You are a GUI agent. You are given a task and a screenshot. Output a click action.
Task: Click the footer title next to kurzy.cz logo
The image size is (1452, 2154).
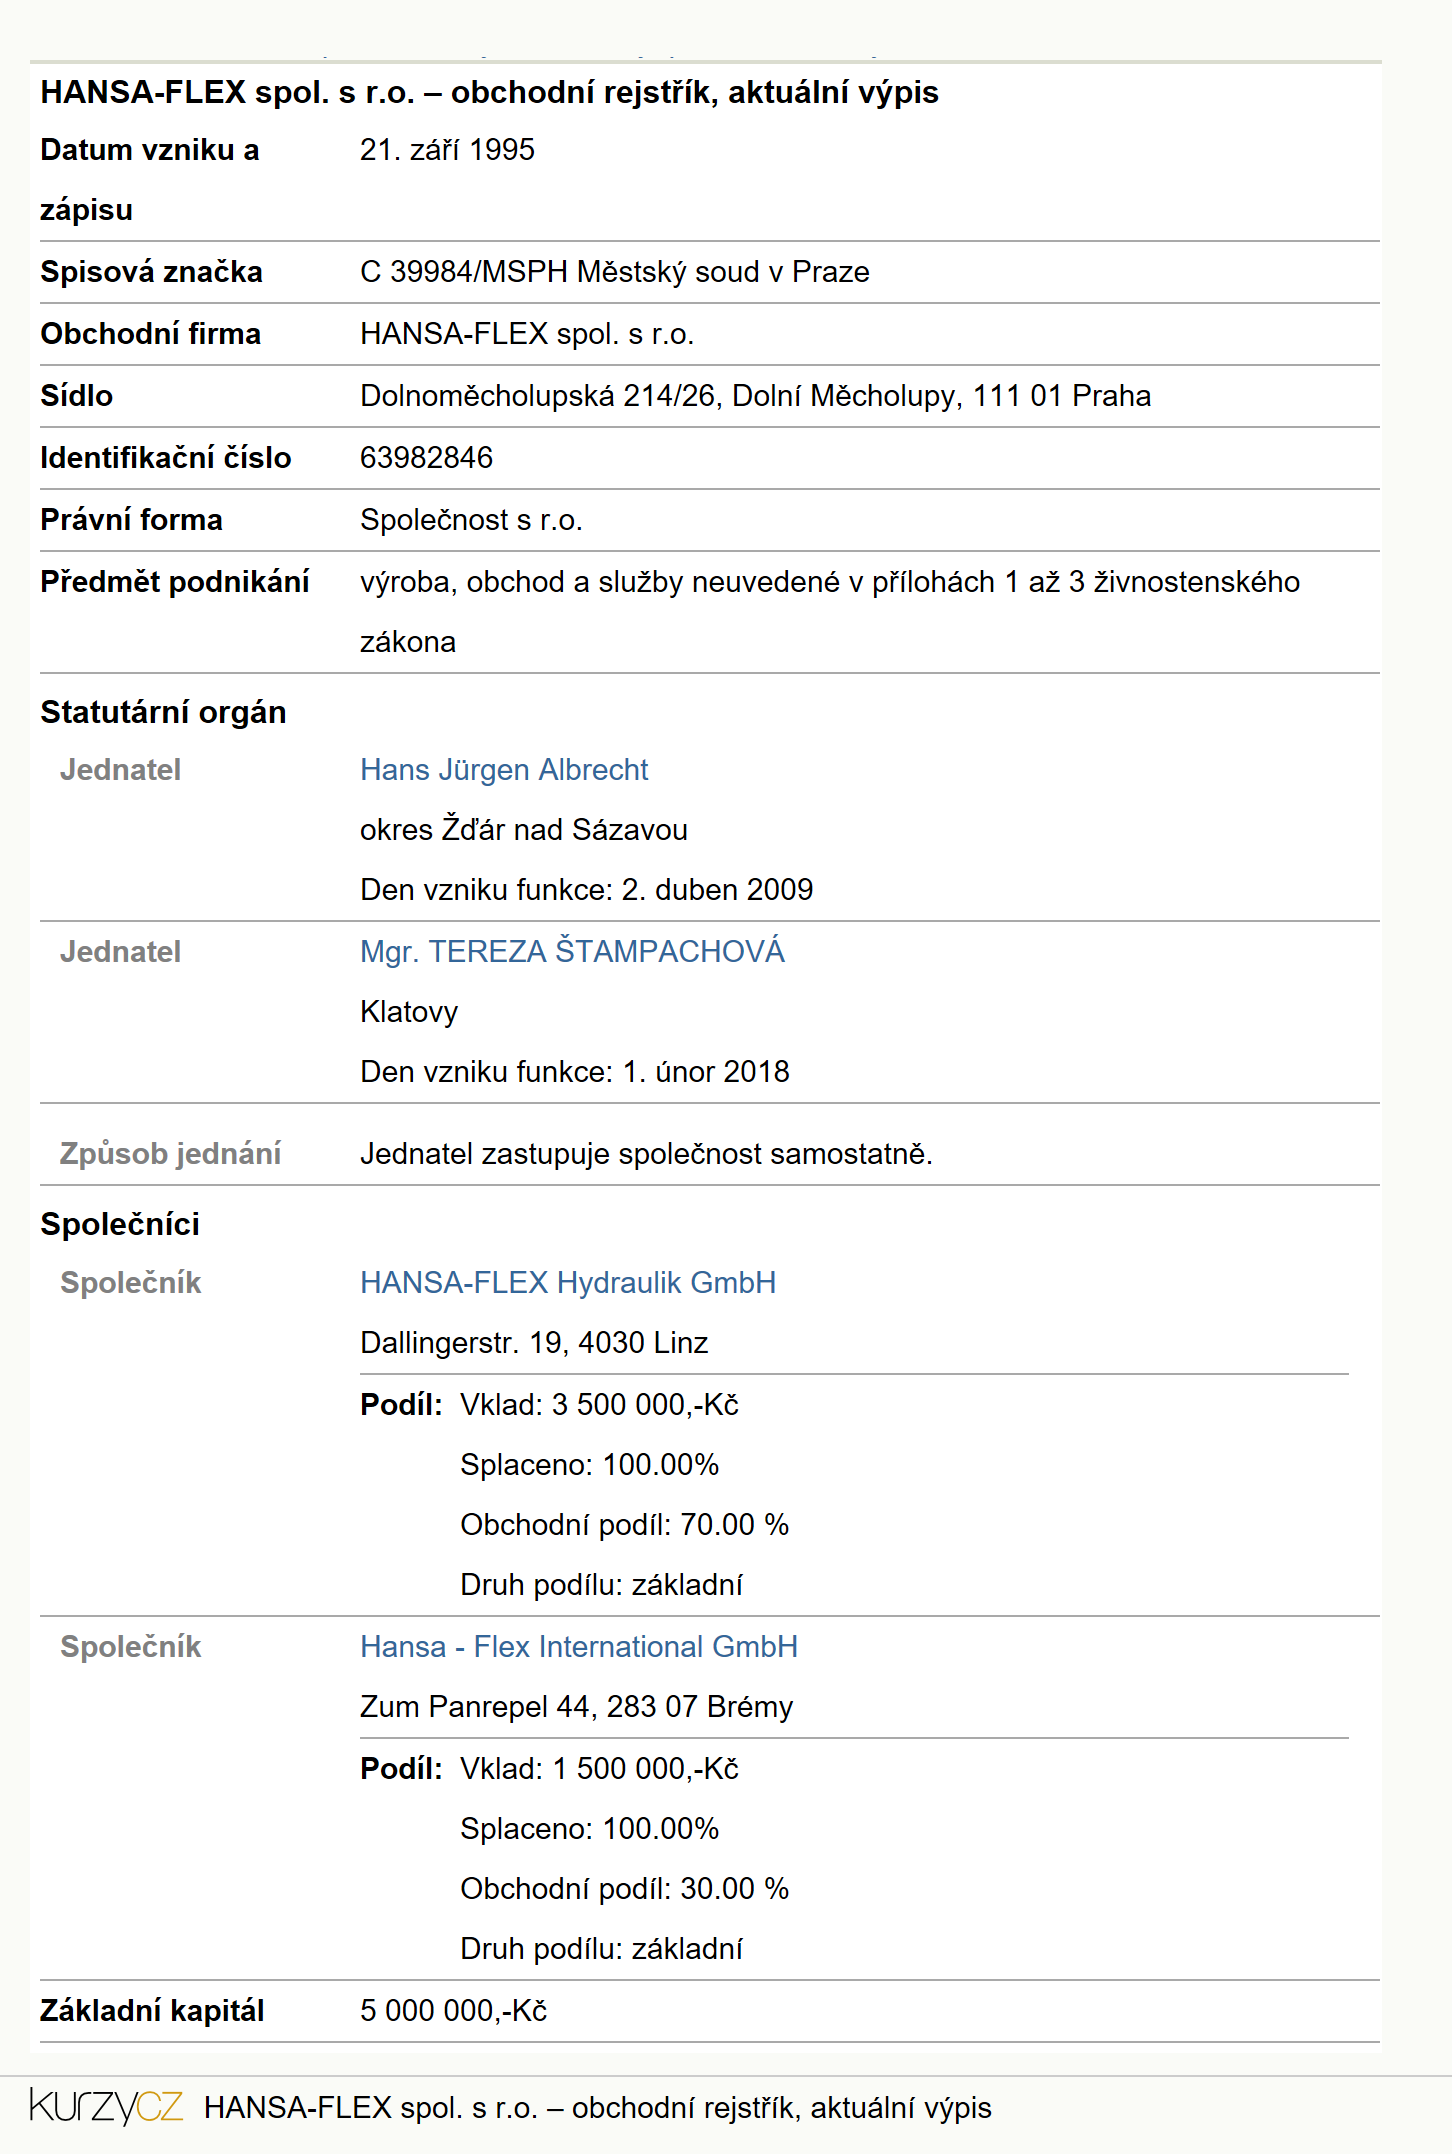tap(598, 2108)
